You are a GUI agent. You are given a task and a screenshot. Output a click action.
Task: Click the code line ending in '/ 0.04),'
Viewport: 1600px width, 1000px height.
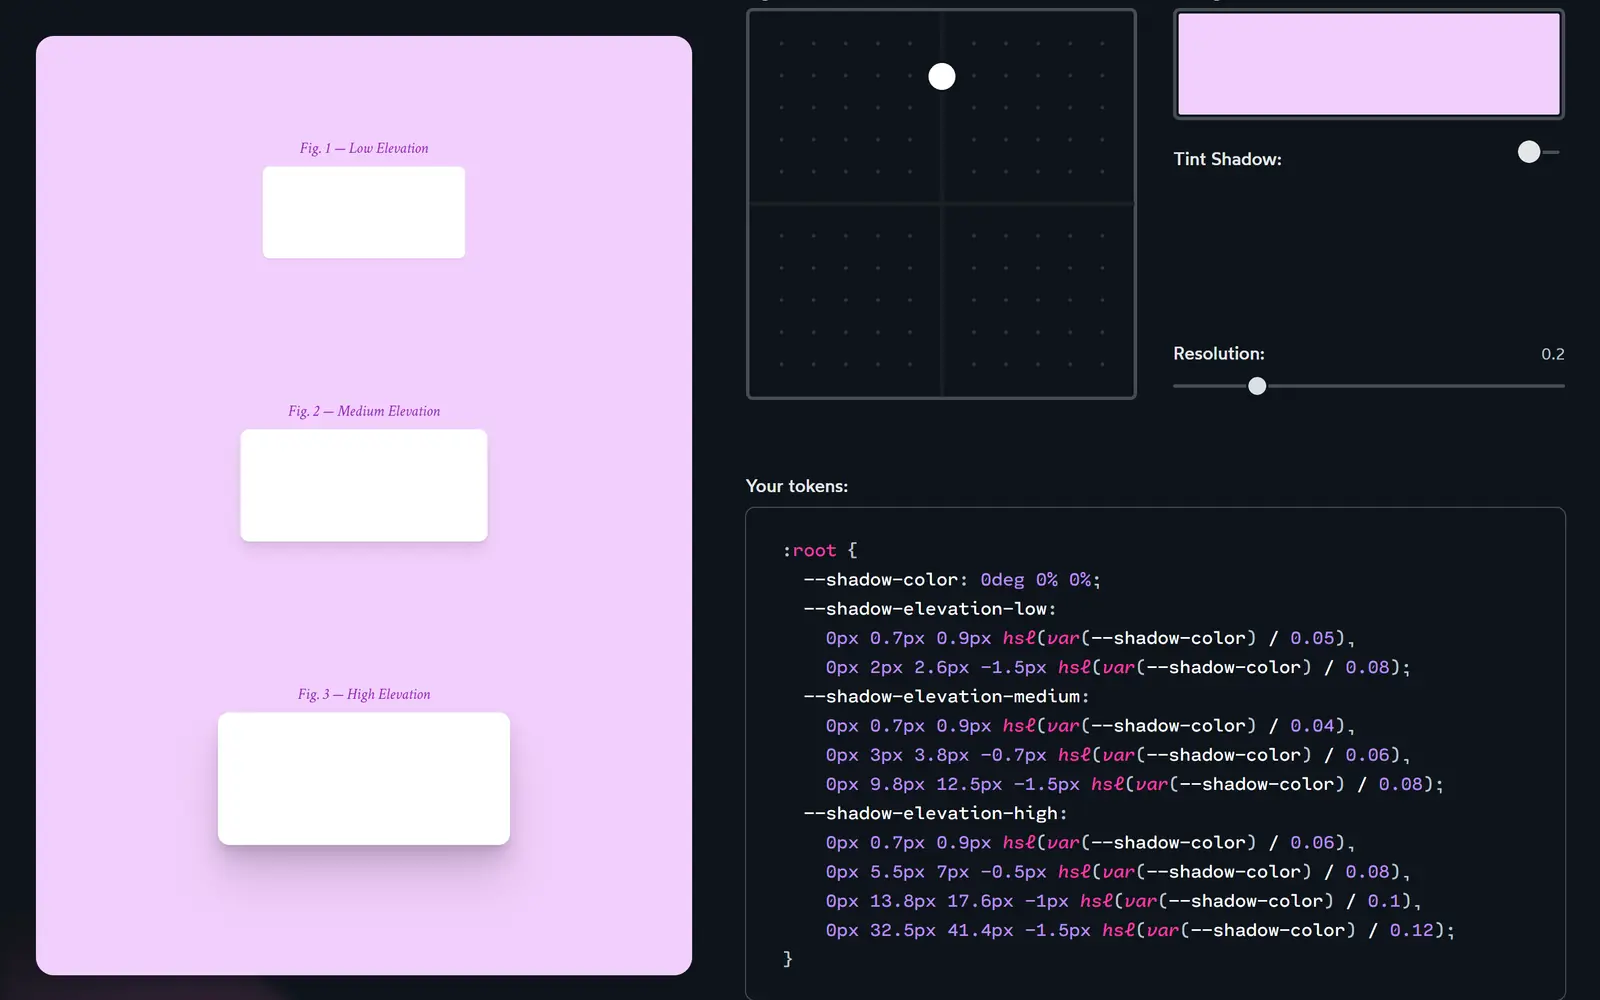pyautogui.click(x=1090, y=726)
